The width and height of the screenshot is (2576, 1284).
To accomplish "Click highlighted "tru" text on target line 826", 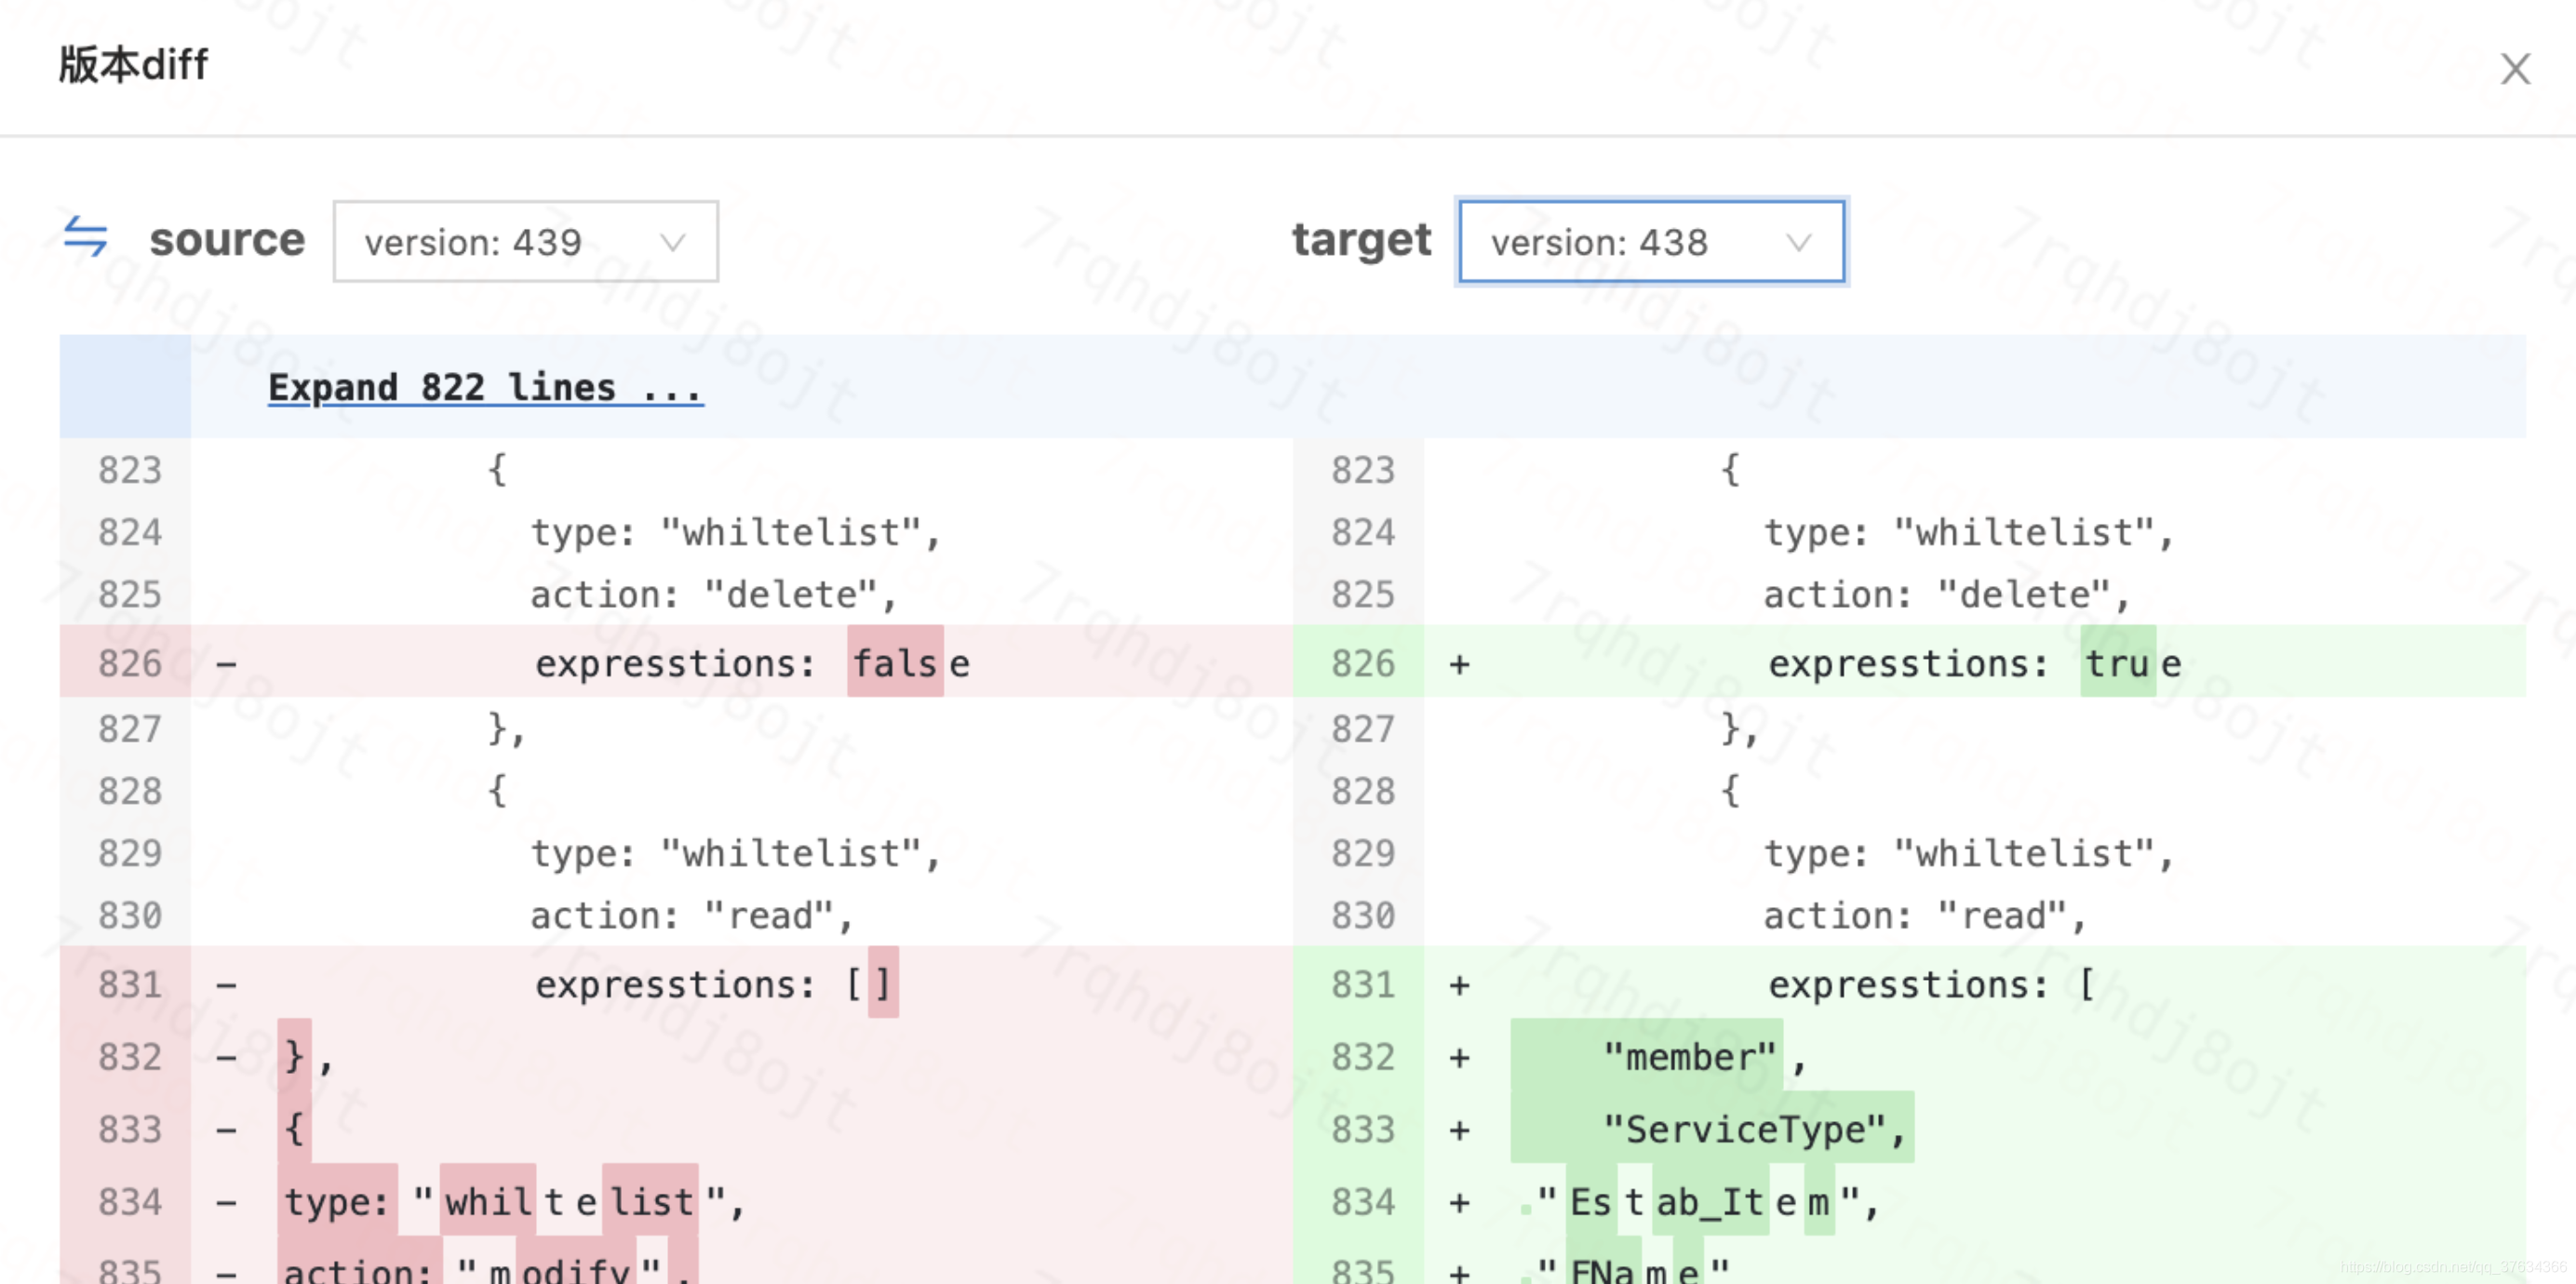I will (x=2116, y=663).
